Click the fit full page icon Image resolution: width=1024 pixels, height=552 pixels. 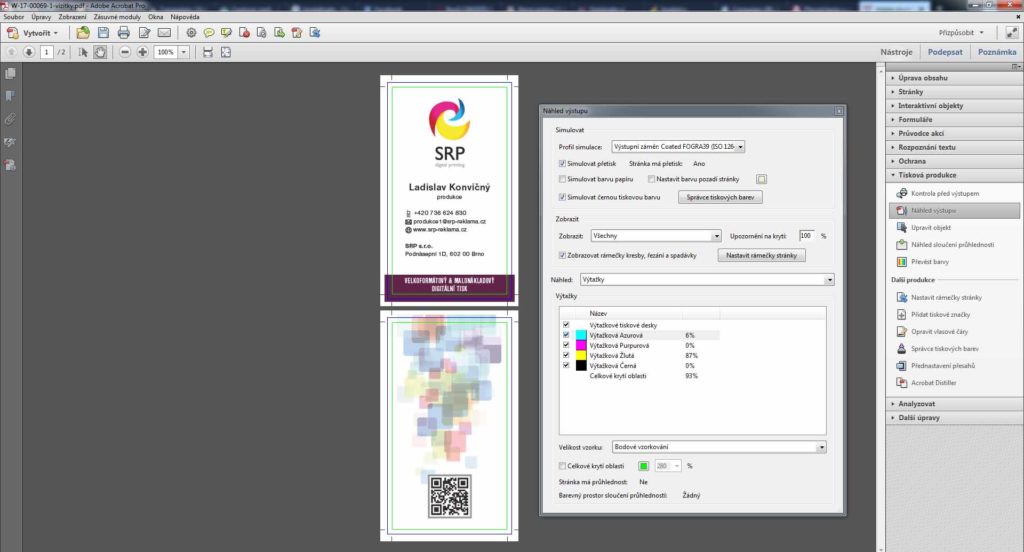pyautogui.click(x=225, y=52)
